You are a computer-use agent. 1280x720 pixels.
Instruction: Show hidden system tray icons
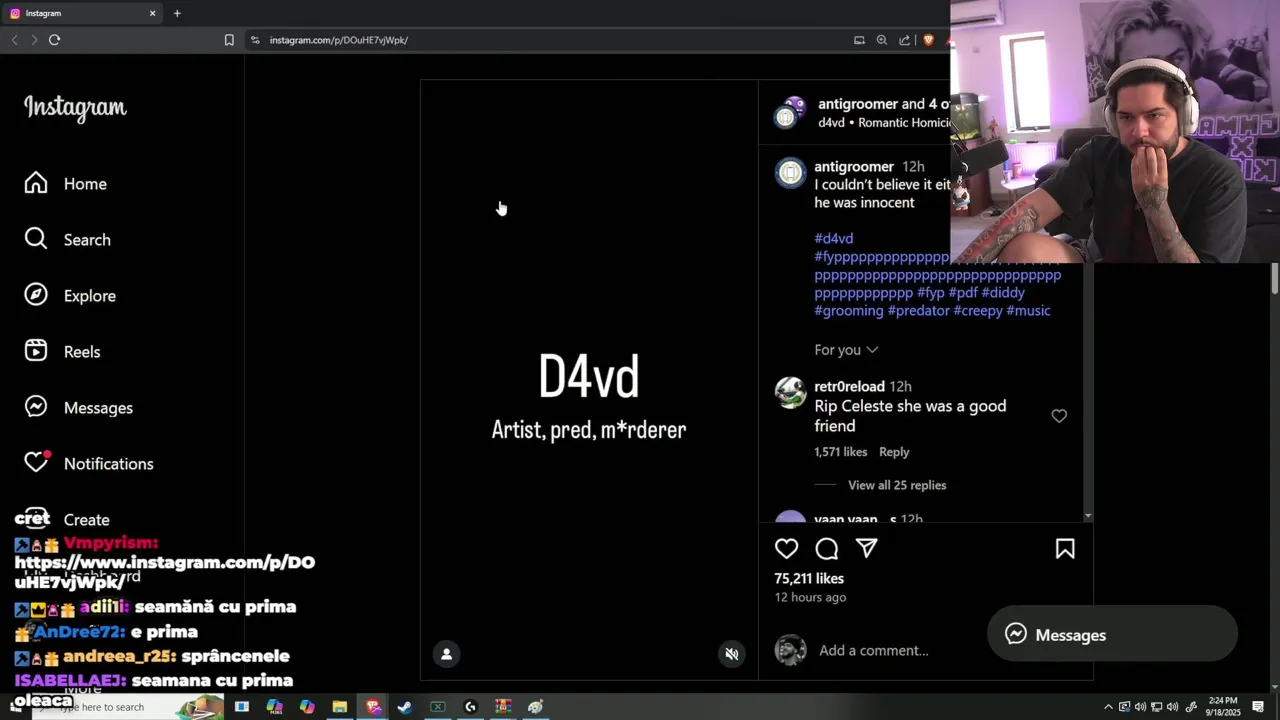[1107, 707]
